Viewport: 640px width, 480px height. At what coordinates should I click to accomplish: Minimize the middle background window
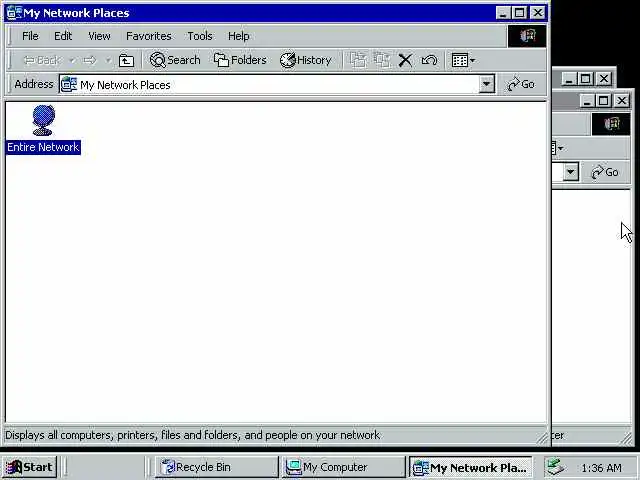587,100
